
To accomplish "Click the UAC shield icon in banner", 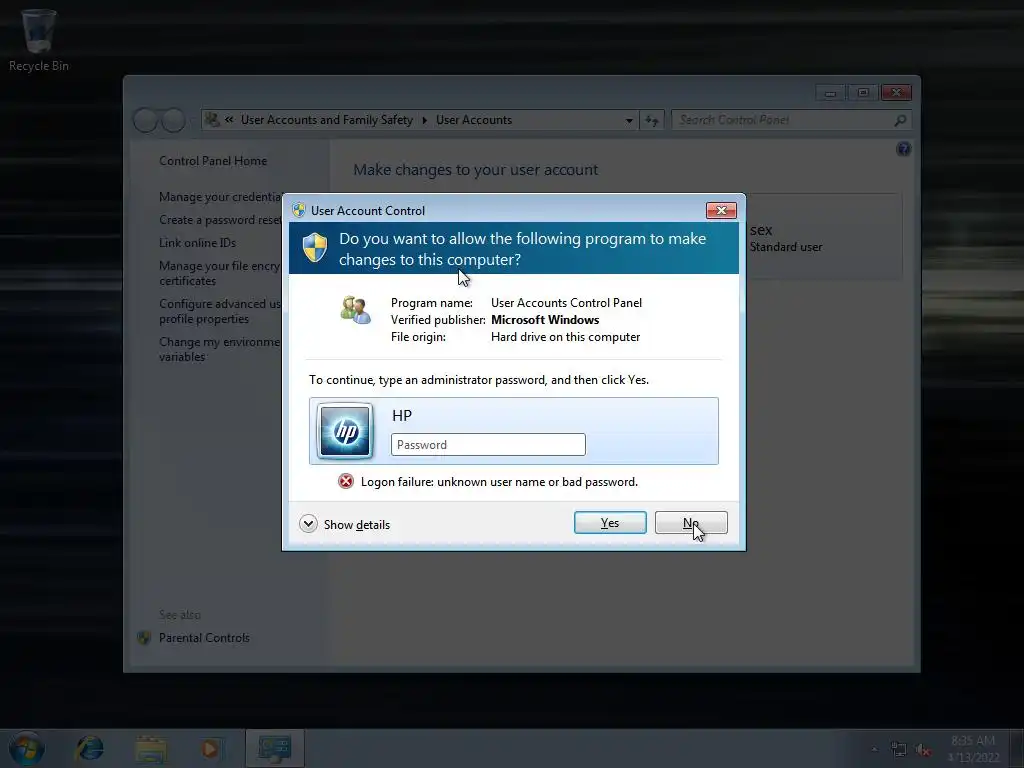I will (x=315, y=248).
